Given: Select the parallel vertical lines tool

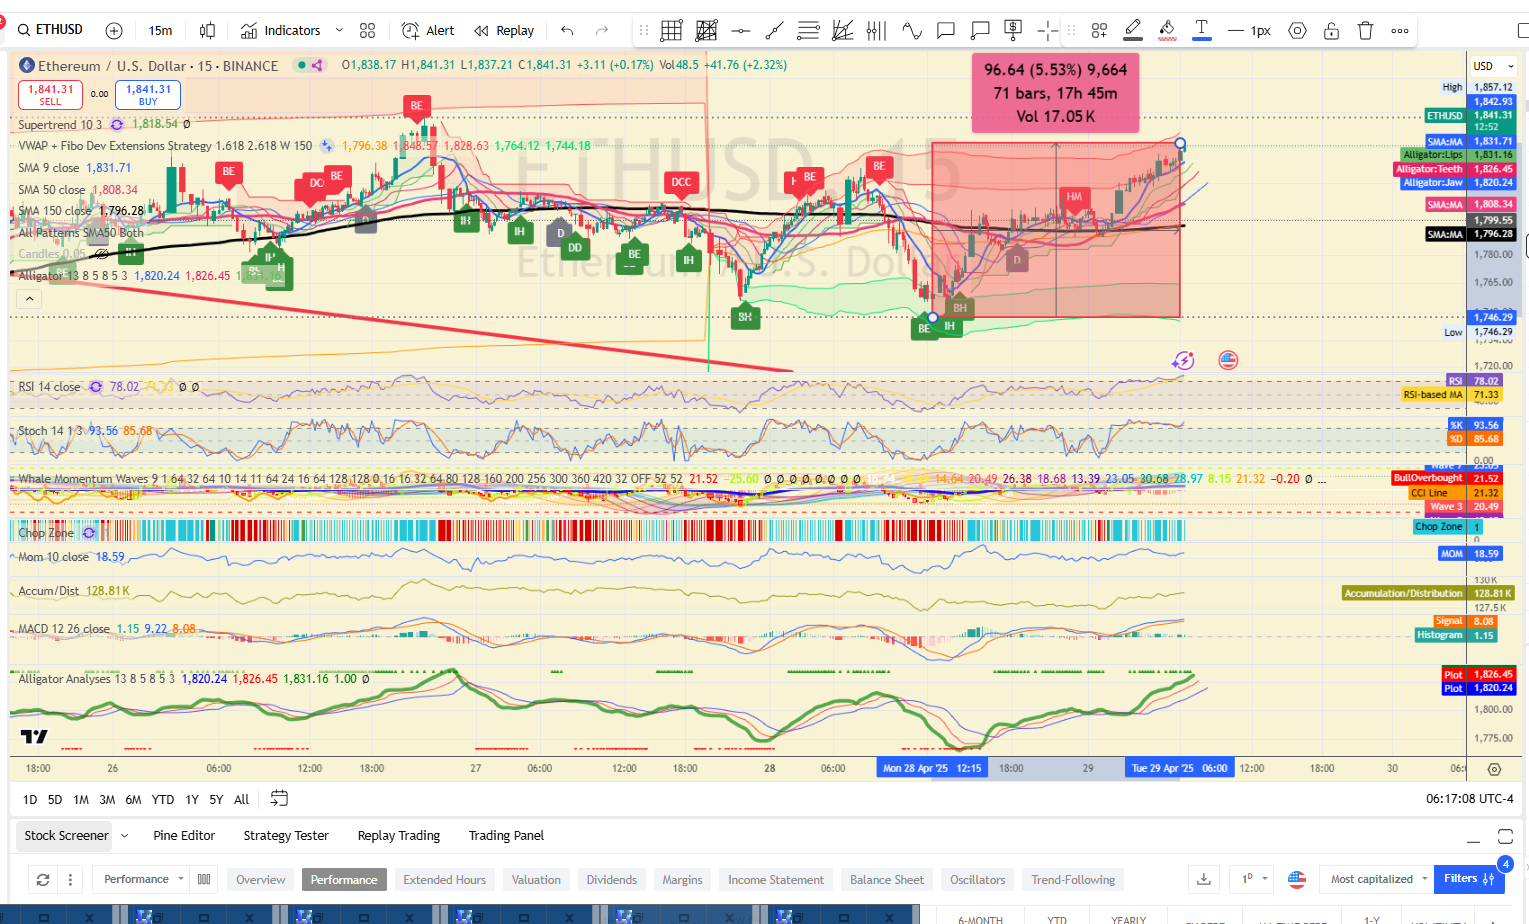Looking at the screenshot, I should point(877,31).
